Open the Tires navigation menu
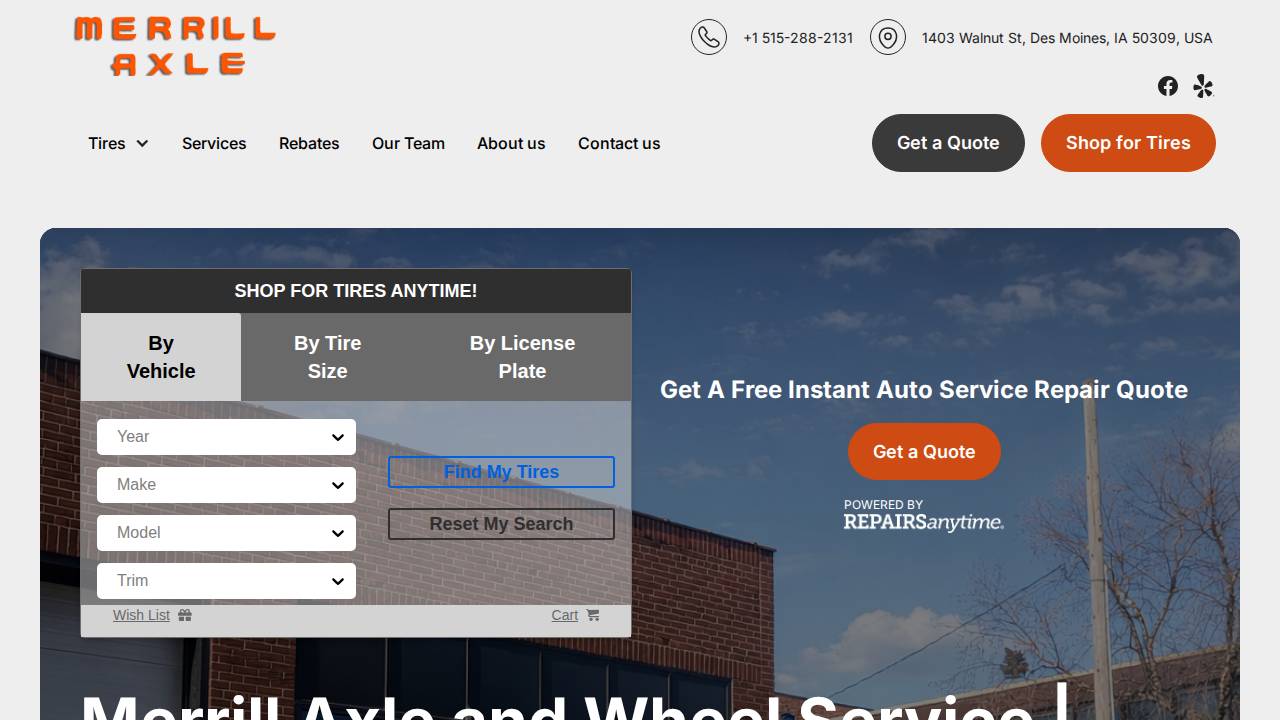1280x720 pixels. 117,143
